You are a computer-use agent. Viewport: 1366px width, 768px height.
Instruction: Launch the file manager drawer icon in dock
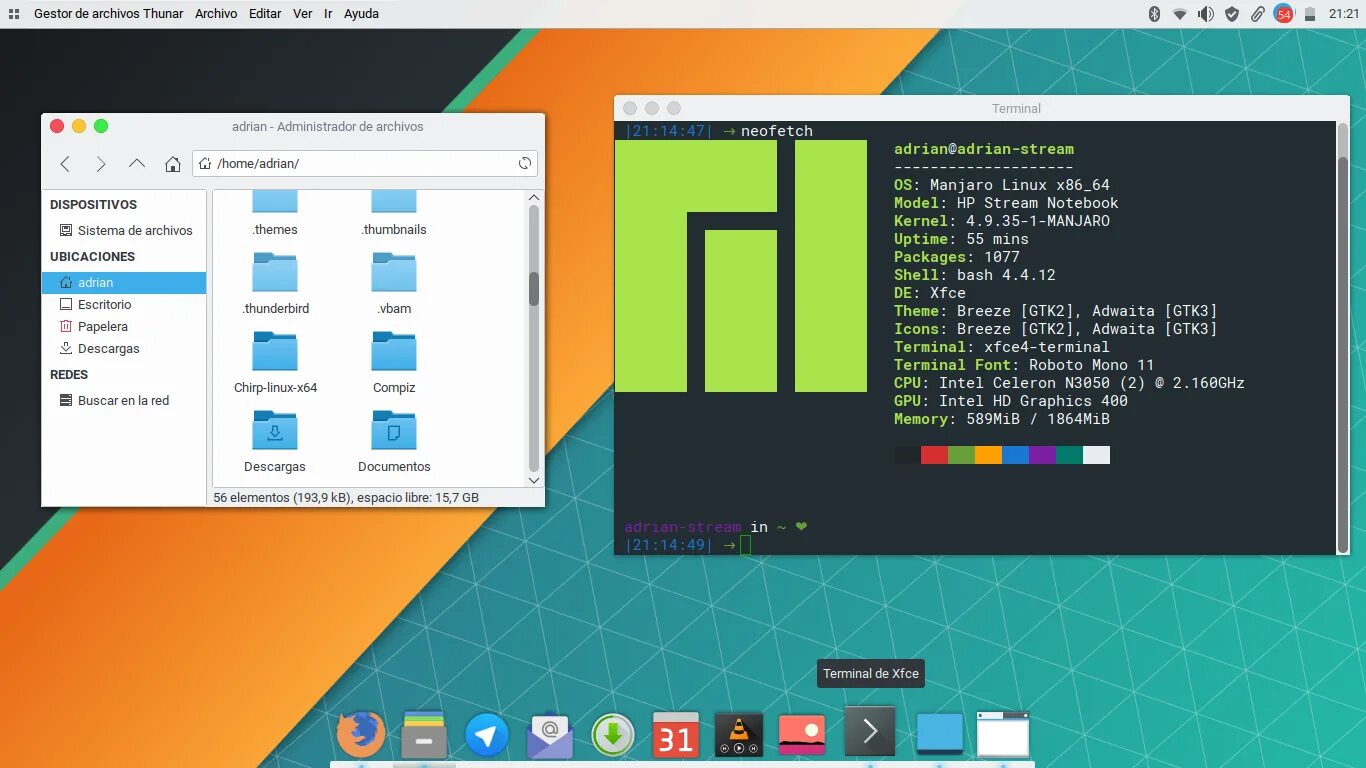pos(424,736)
